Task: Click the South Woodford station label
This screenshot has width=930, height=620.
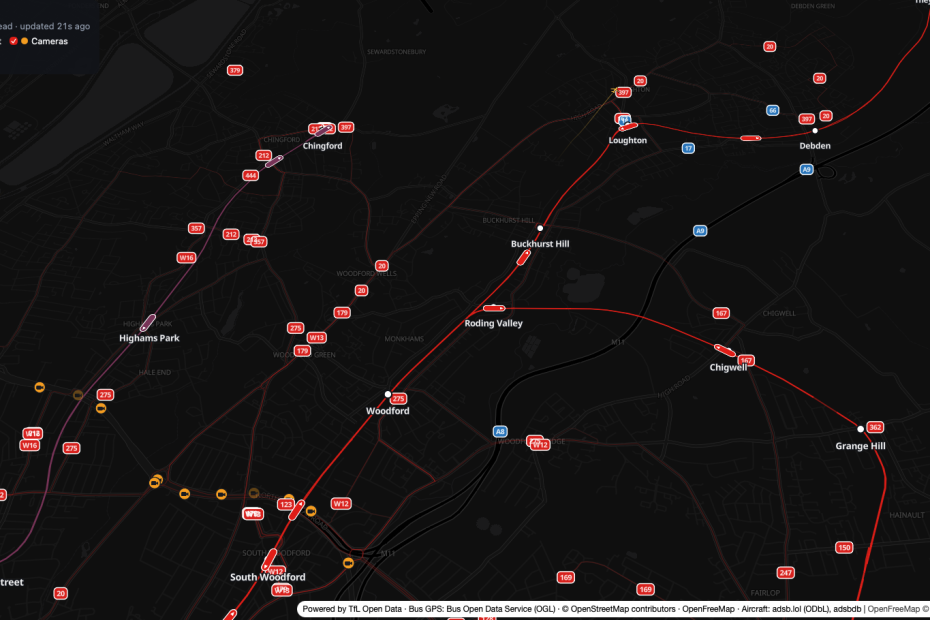Action: pos(267,577)
